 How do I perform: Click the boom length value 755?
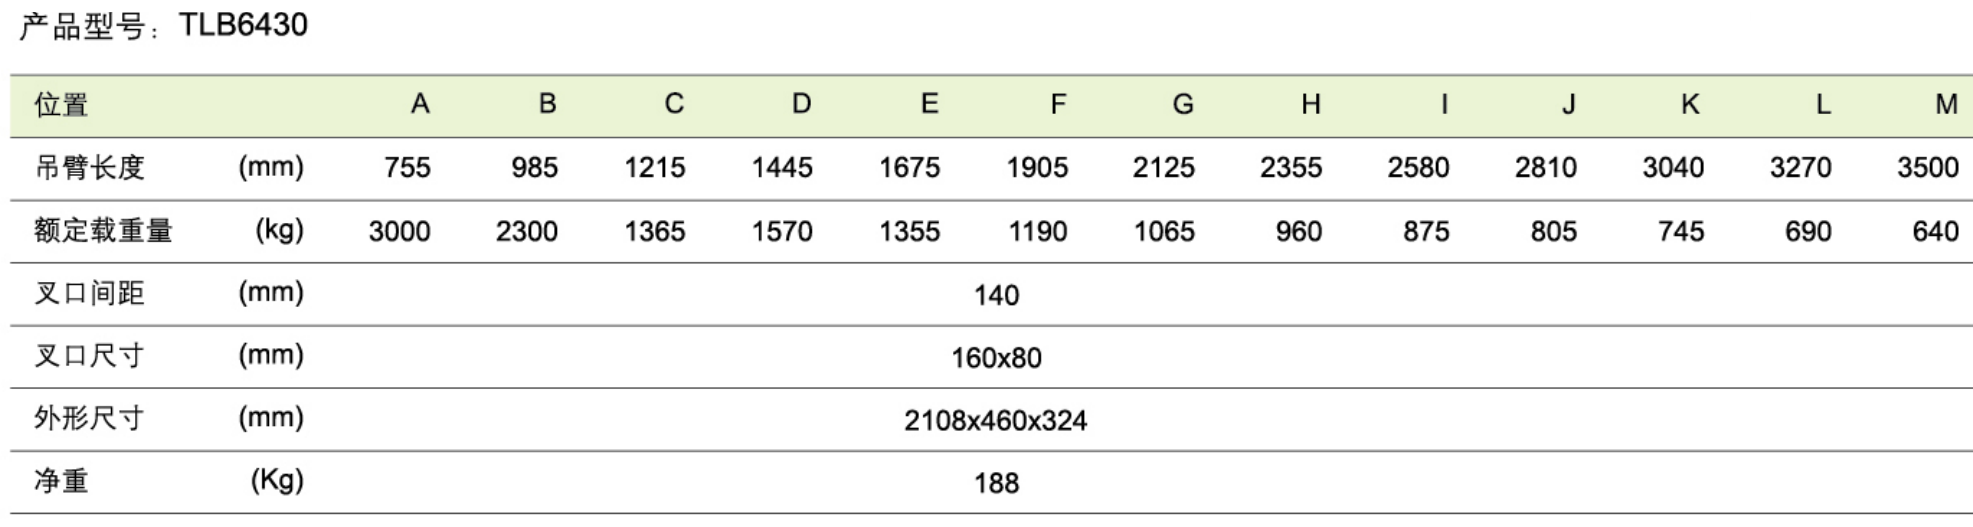point(407,167)
